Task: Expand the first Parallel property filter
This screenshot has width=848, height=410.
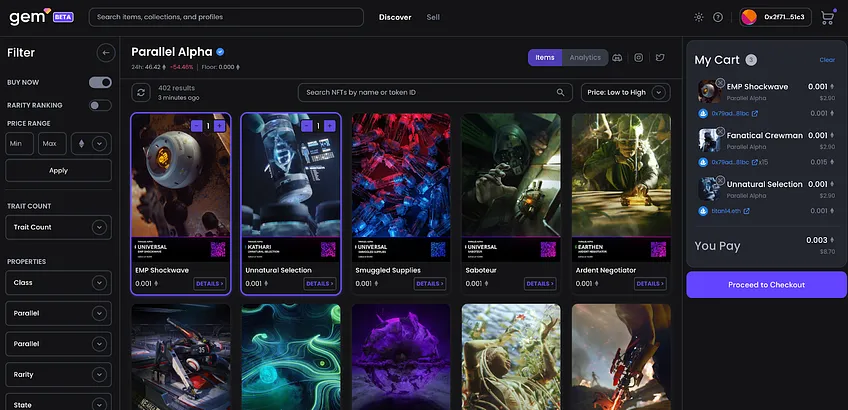Action: click(58, 313)
